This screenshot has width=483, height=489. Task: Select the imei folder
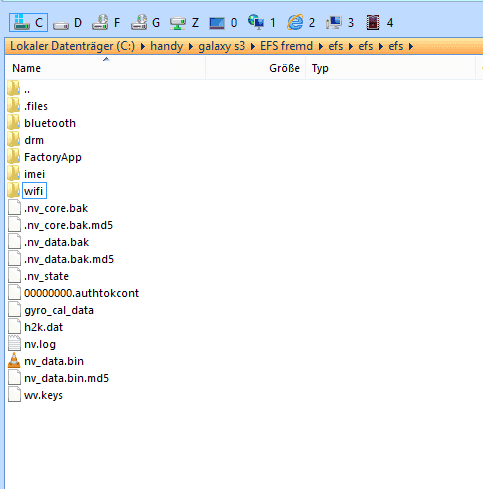[x=34, y=174]
